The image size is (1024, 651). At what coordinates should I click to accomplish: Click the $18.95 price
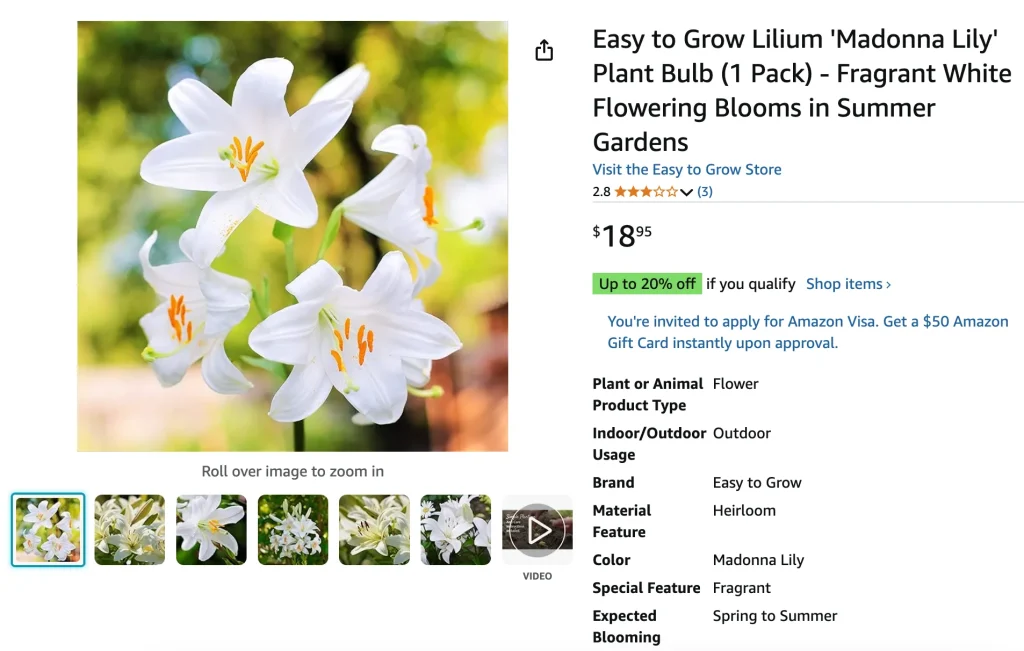pos(622,236)
